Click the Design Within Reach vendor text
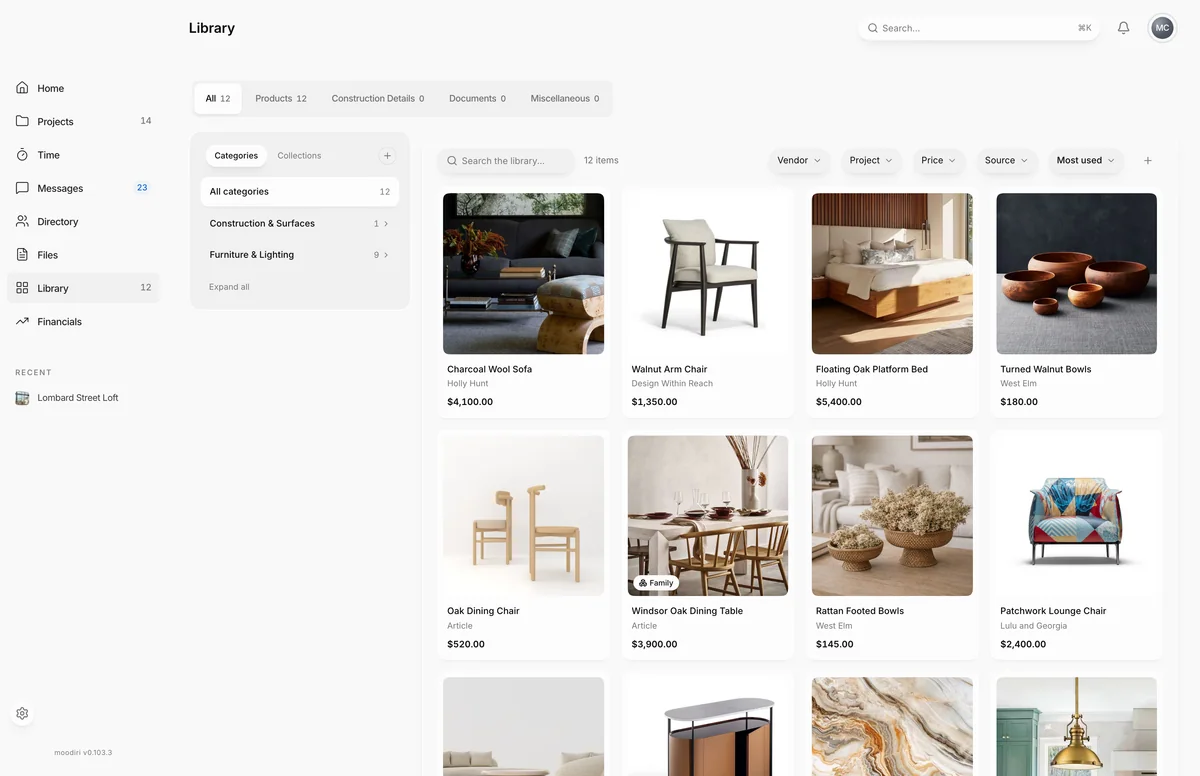Screen dimensions: 1200x776 672,384
